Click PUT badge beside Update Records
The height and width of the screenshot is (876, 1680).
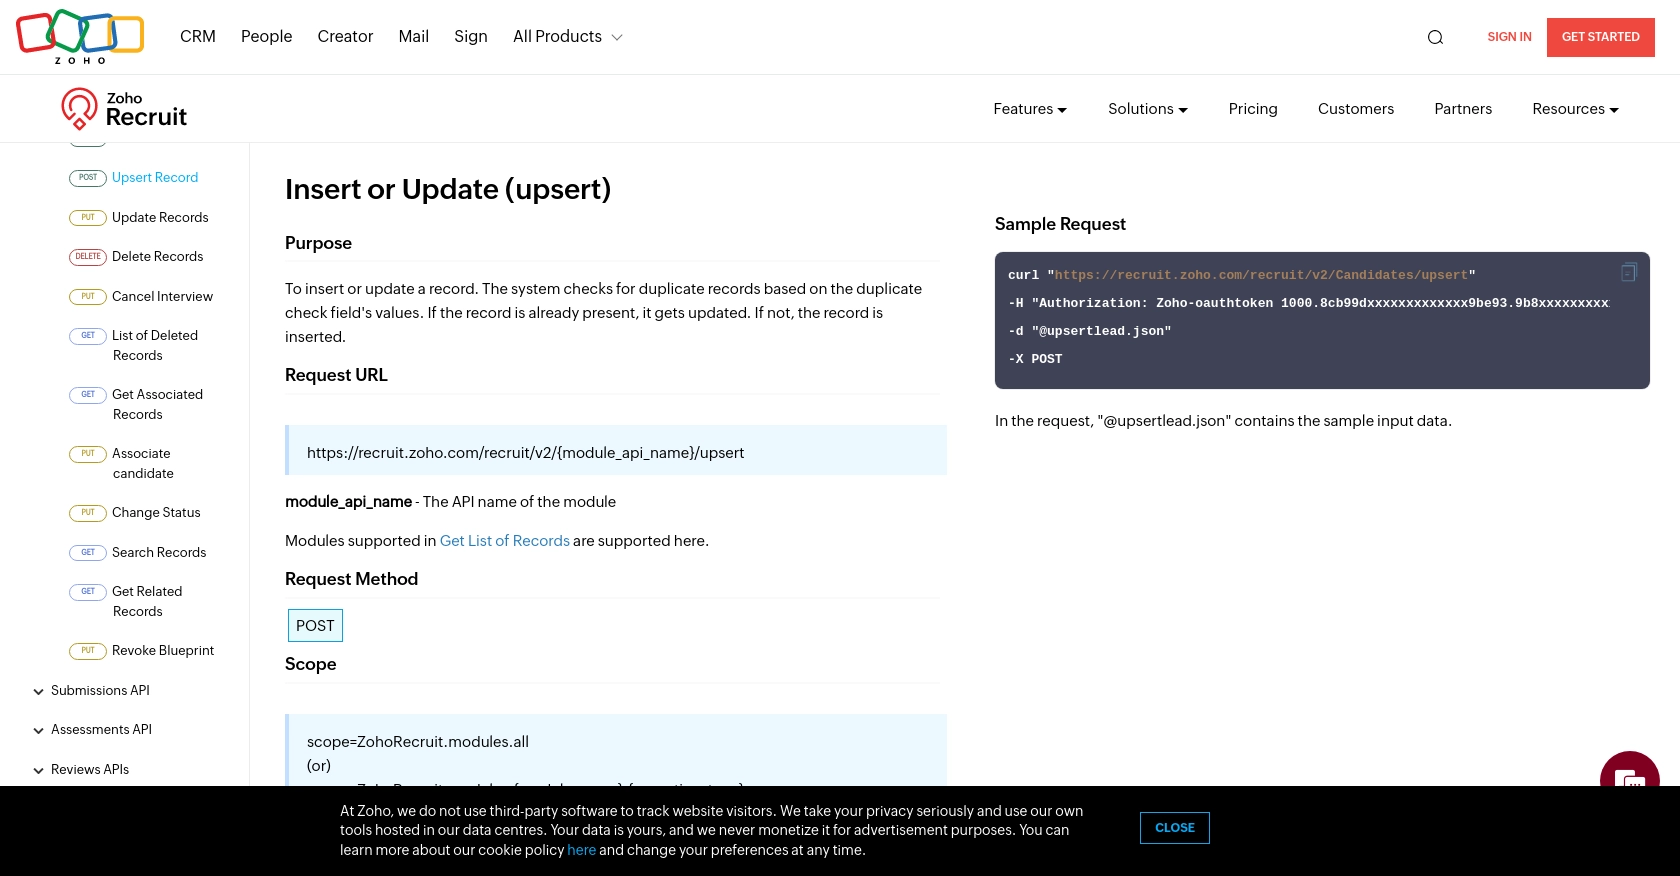88,218
